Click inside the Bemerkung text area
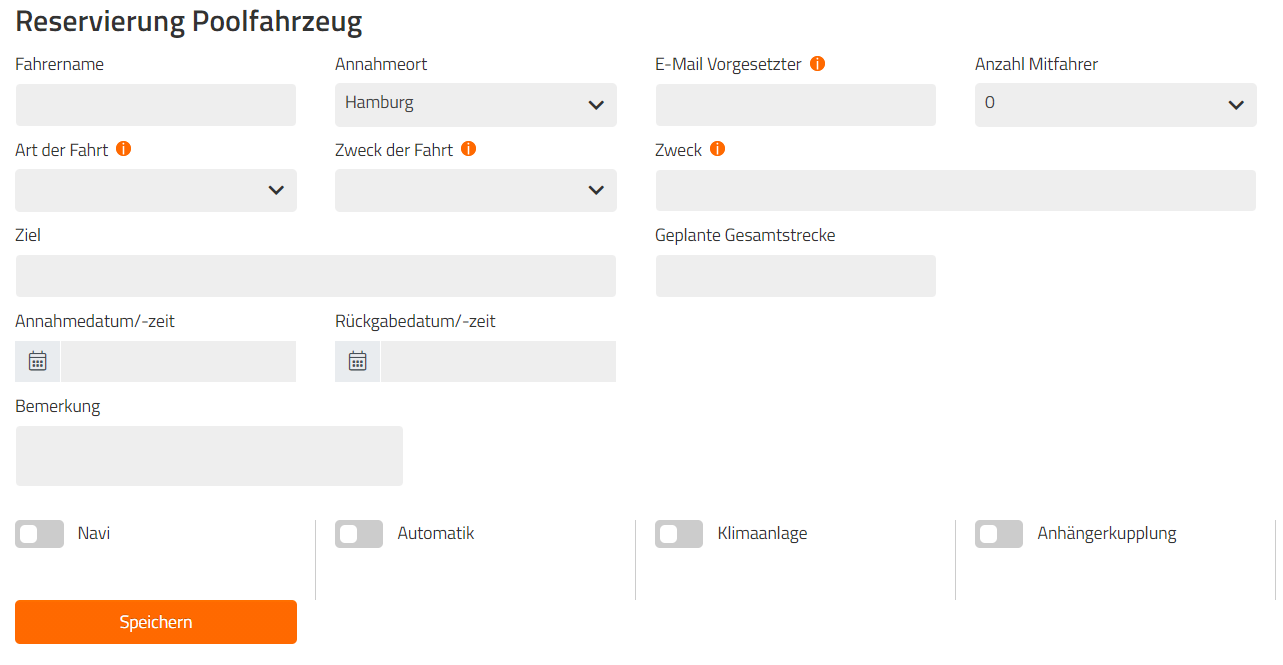The width and height of the screenshot is (1283, 665). tap(209, 456)
